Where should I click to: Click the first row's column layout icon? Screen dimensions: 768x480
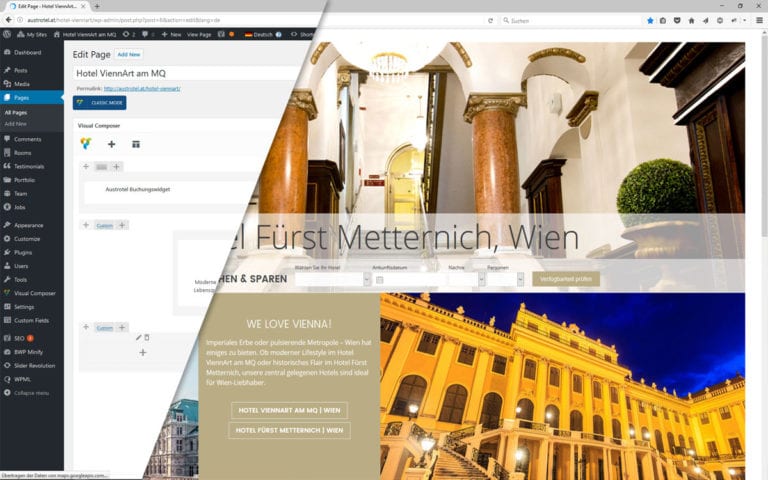click(x=101, y=167)
